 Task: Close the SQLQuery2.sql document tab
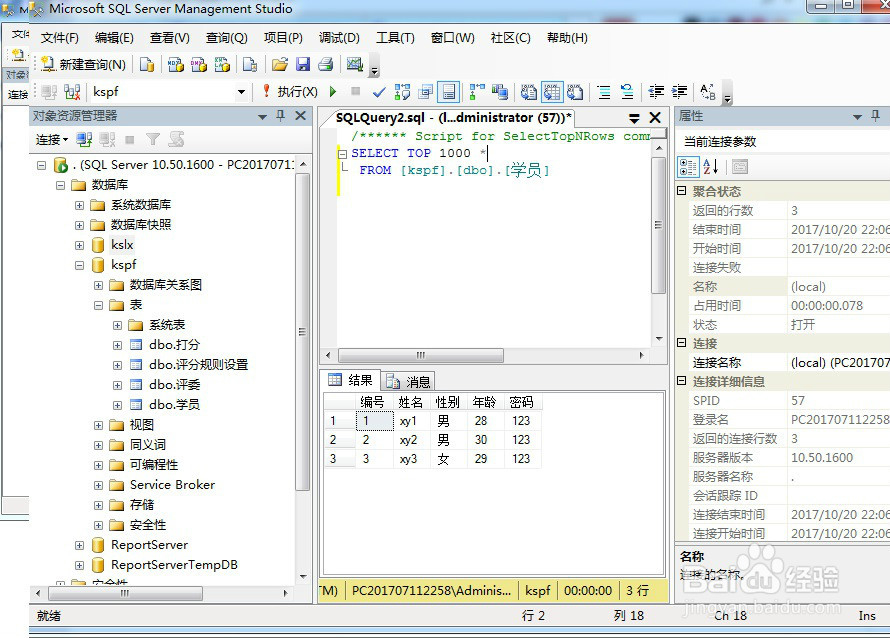(655, 117)
